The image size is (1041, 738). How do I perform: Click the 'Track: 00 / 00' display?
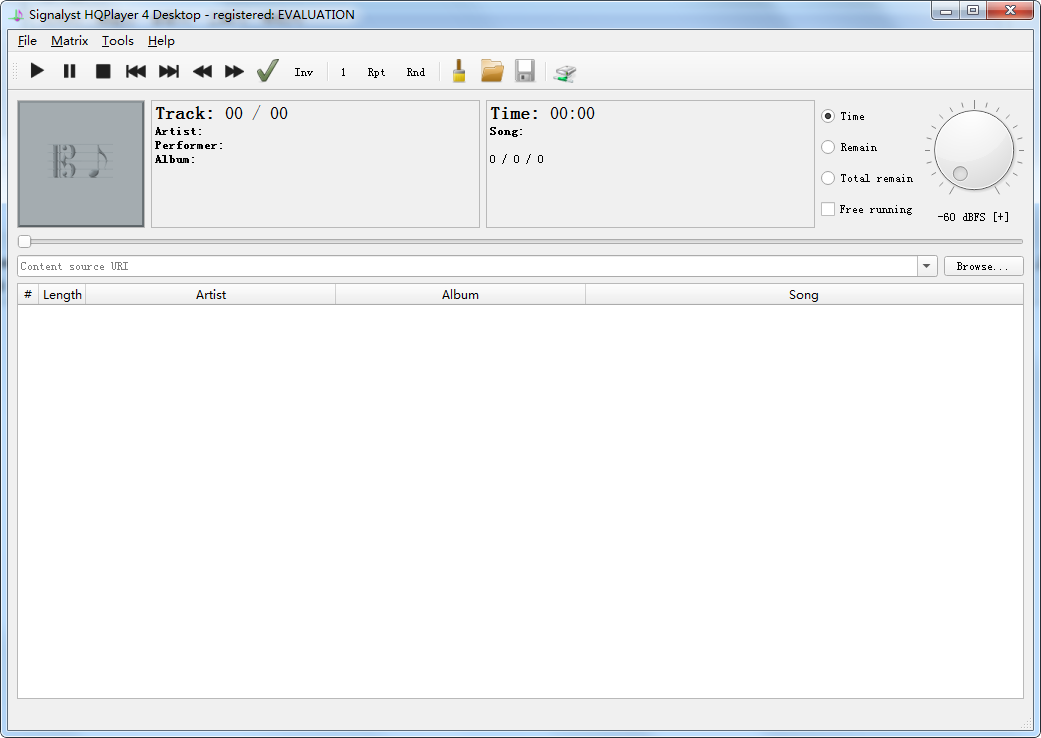(x=221, y=113)
